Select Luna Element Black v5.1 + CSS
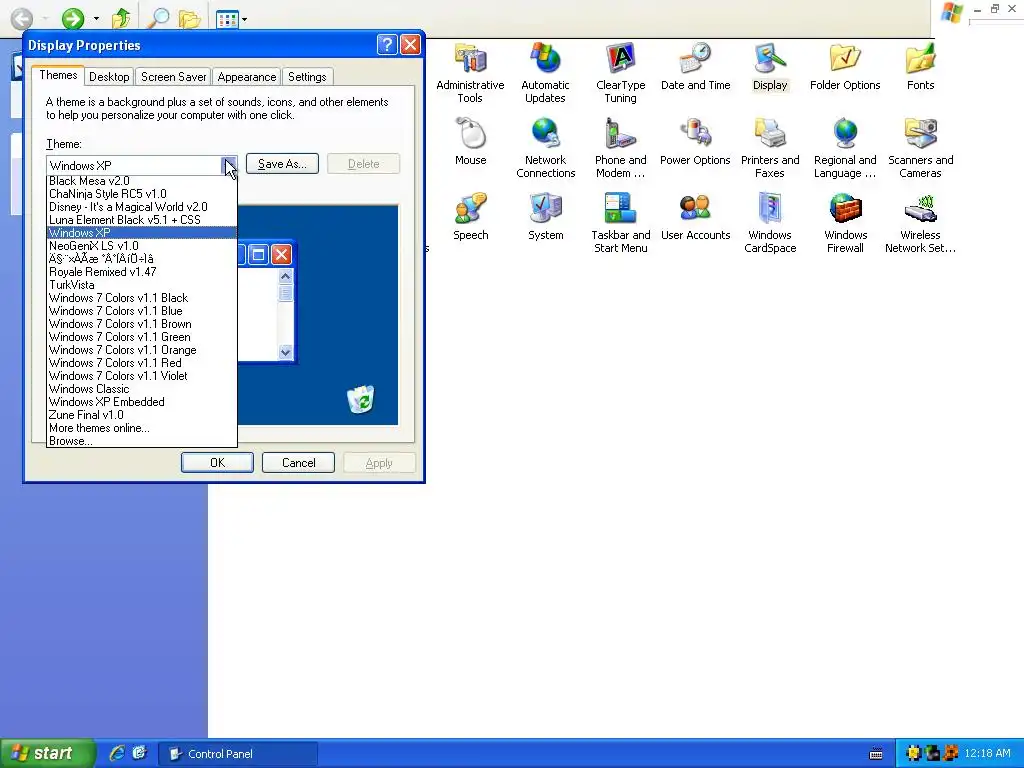This screenshot has height=768, width=1024. [x=142, y=220]
